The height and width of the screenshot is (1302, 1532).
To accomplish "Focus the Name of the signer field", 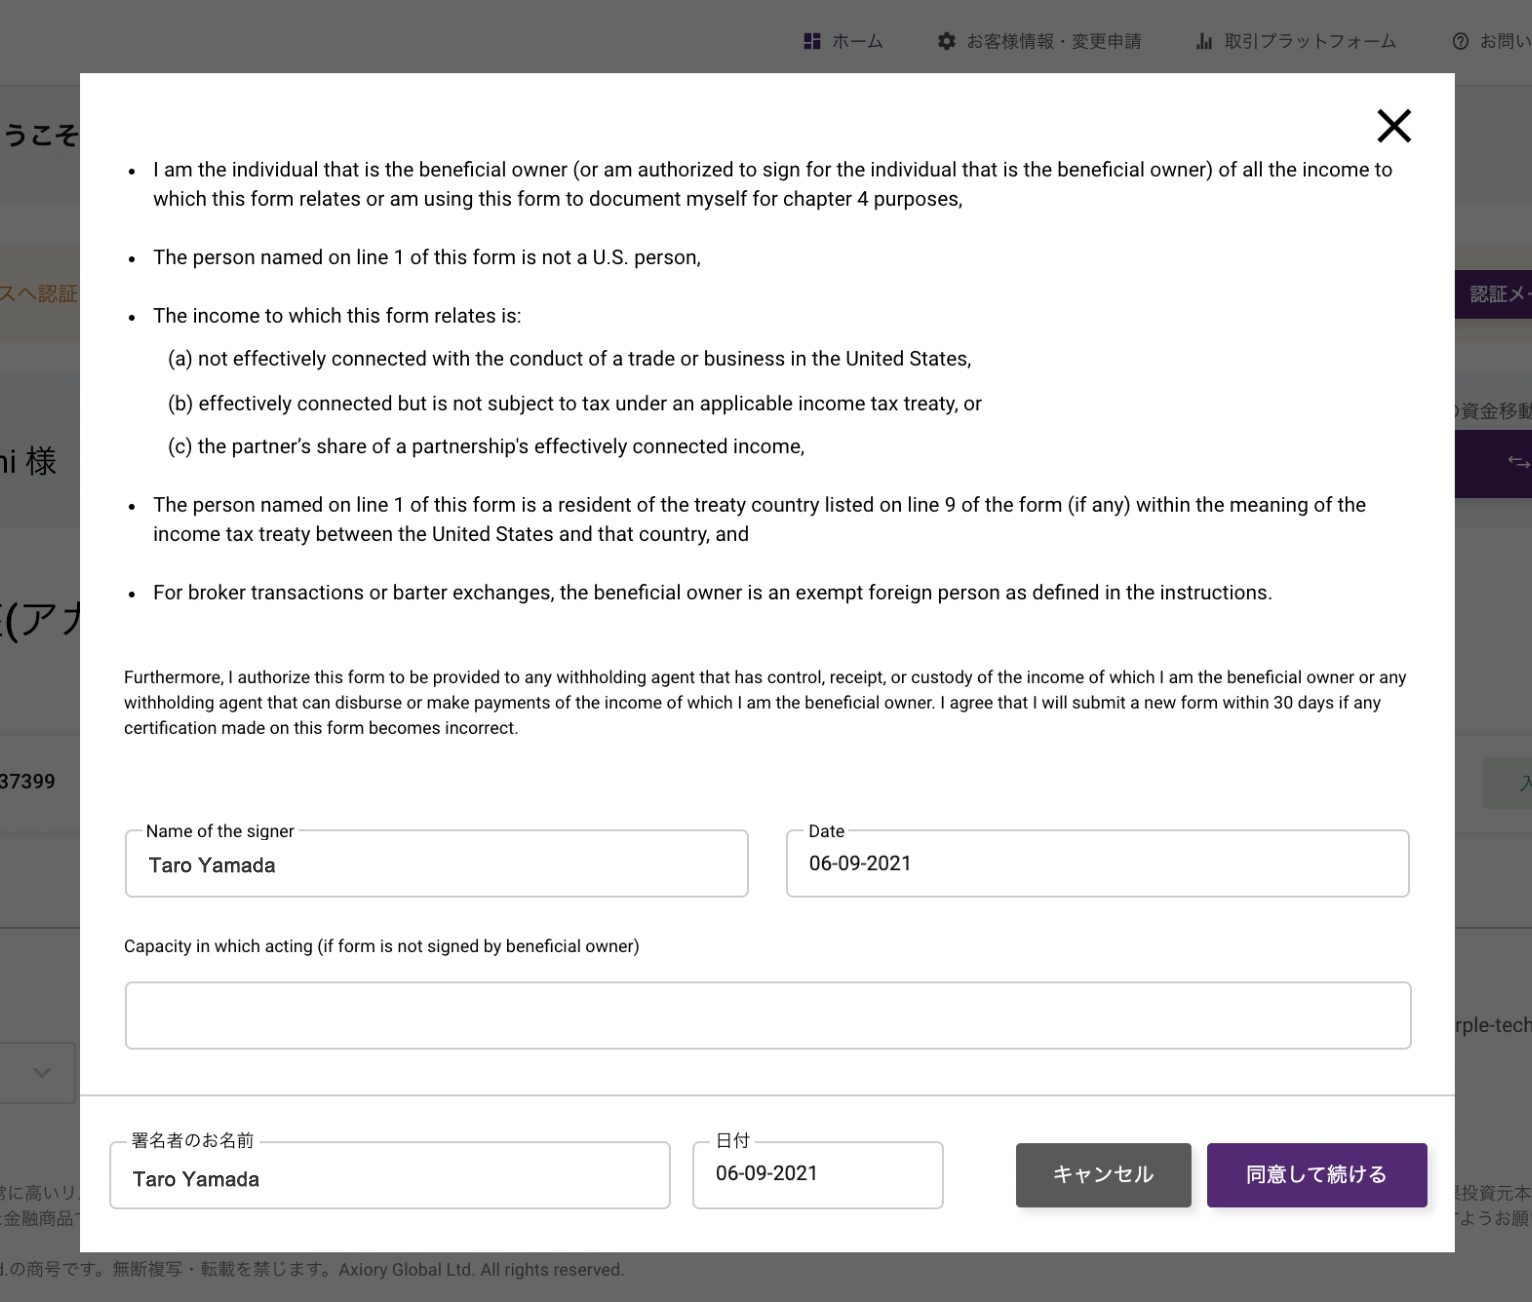I will [436, 864].
